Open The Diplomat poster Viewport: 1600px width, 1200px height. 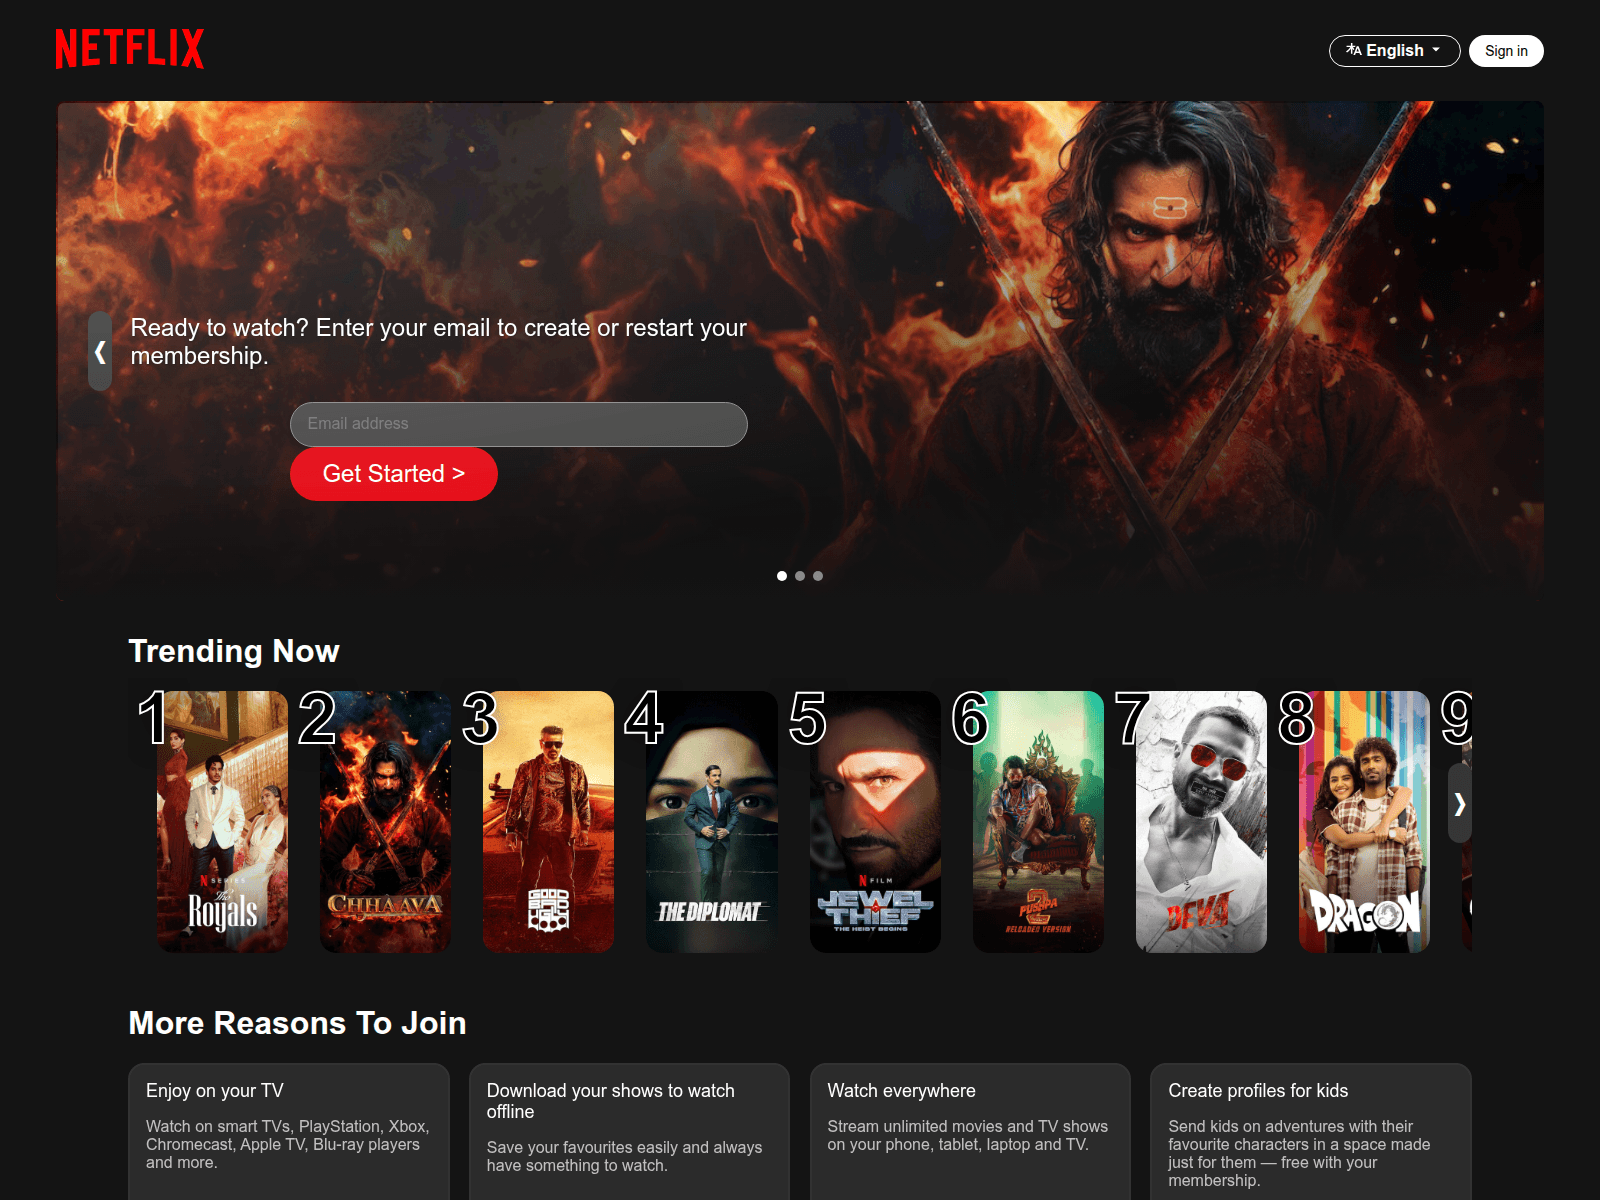(711, 821)
